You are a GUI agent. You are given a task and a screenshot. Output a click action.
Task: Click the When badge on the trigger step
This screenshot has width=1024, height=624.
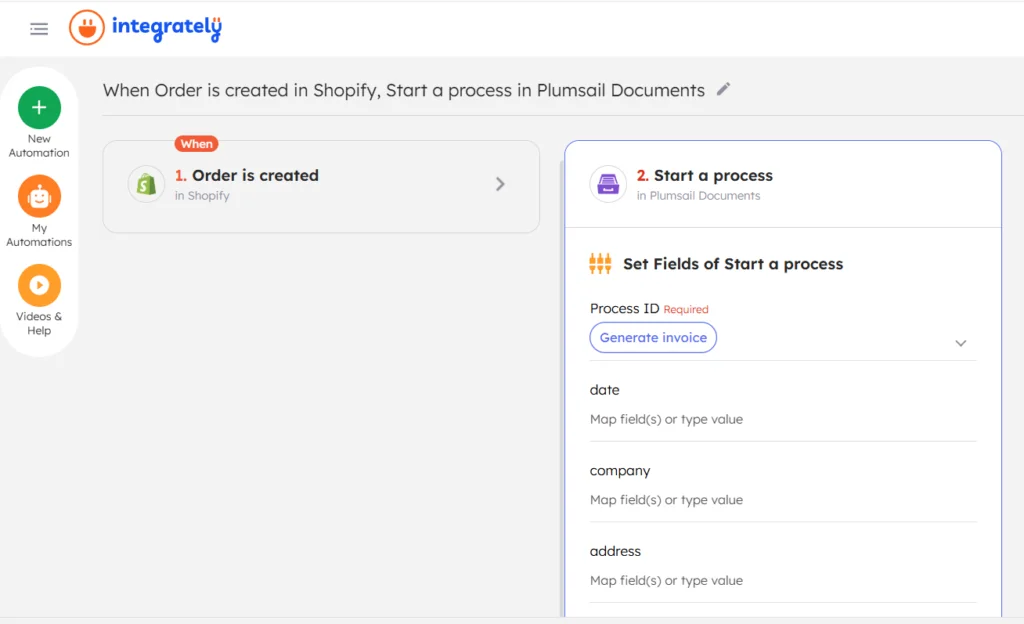tap(196, 143)
